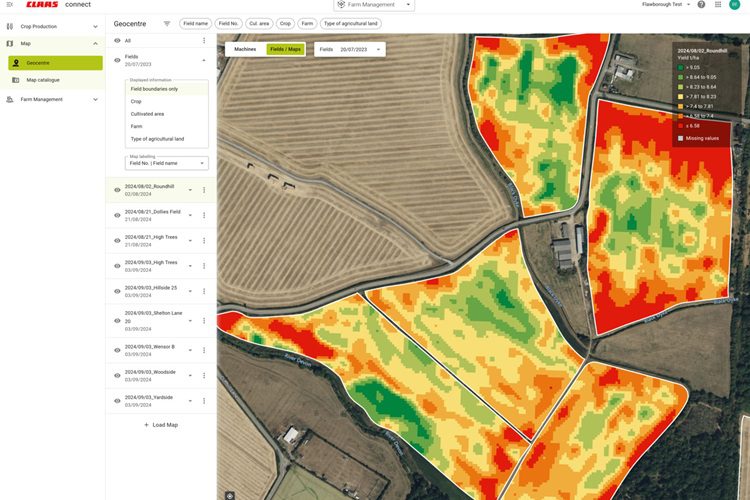Click the Field name filter chip
This screenshot has height=500, width=750.
[x=195, y=23]
